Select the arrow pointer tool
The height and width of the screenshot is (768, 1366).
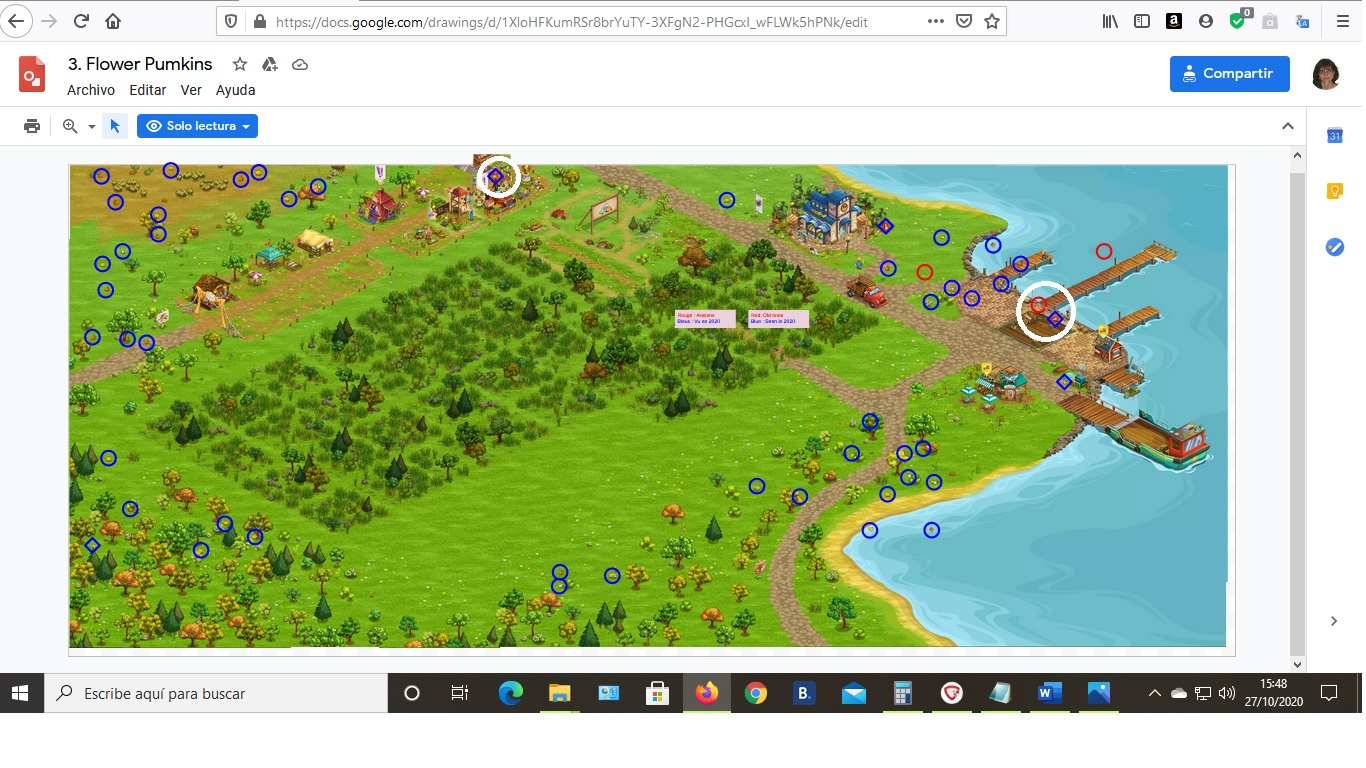tap(115, 126)
